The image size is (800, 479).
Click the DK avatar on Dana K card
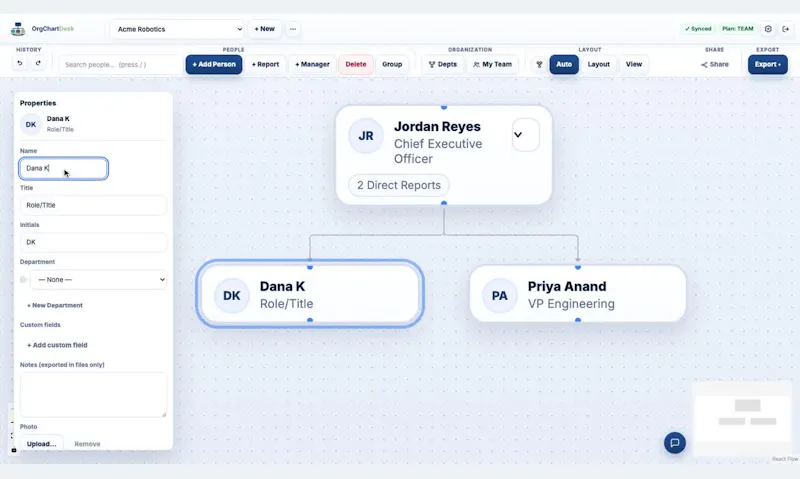point(232,295)
